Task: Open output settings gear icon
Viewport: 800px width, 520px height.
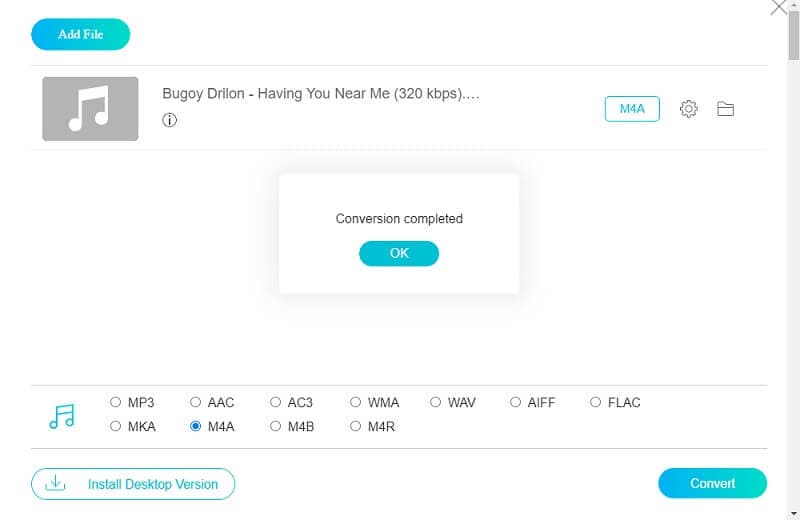Action: click(688, 109)
